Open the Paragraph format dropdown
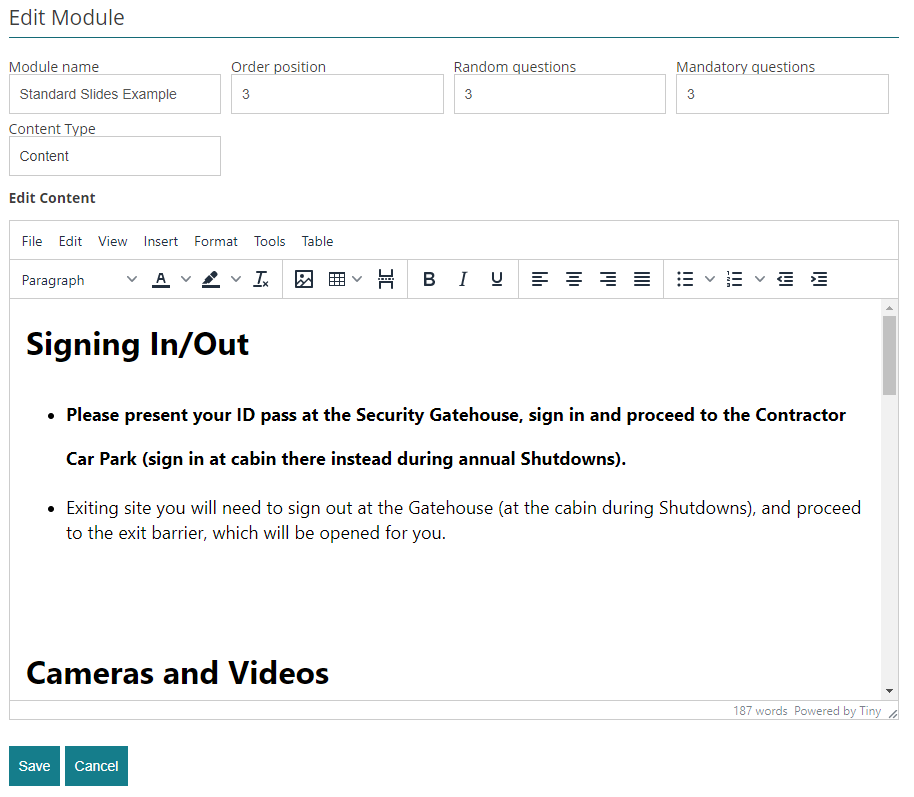Screen dimensions: 914x797 click(x=79, y=280)
